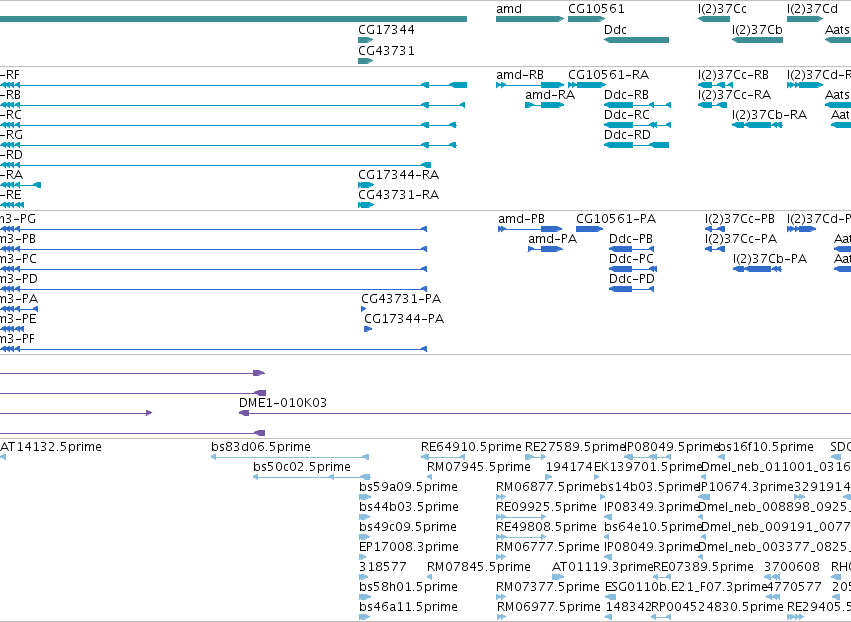
Task: Select the RM07377.5prime EST label
Action: coord(548,587)
